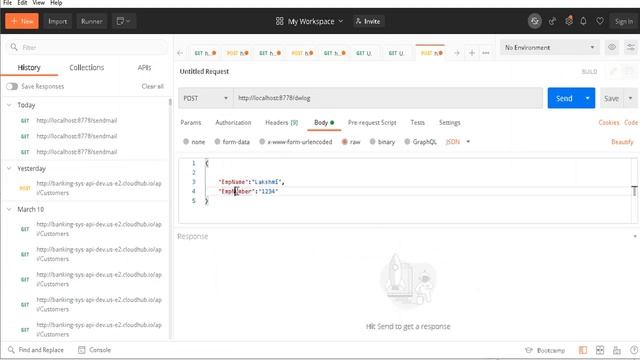Open the Pre-request Script tab
This screenshot has width=640, height=360.
pos(372,123)
